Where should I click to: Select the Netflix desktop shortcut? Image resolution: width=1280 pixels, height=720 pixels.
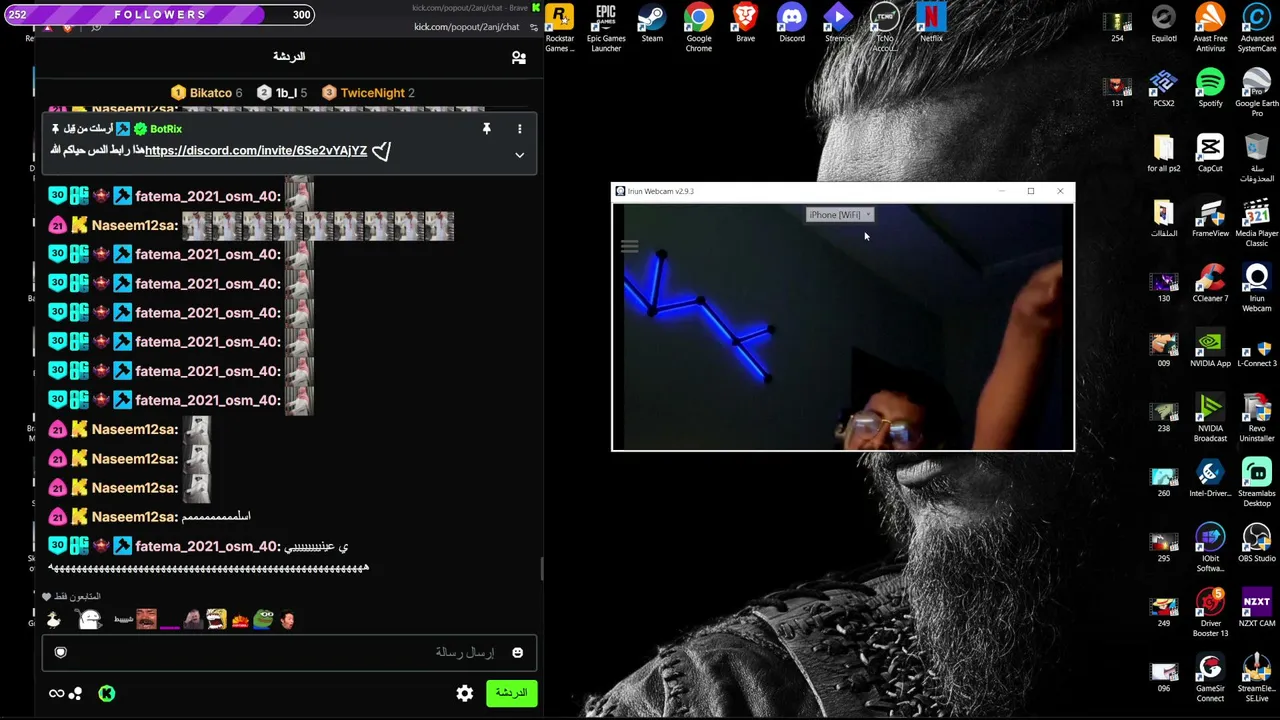tap(931, 25)
